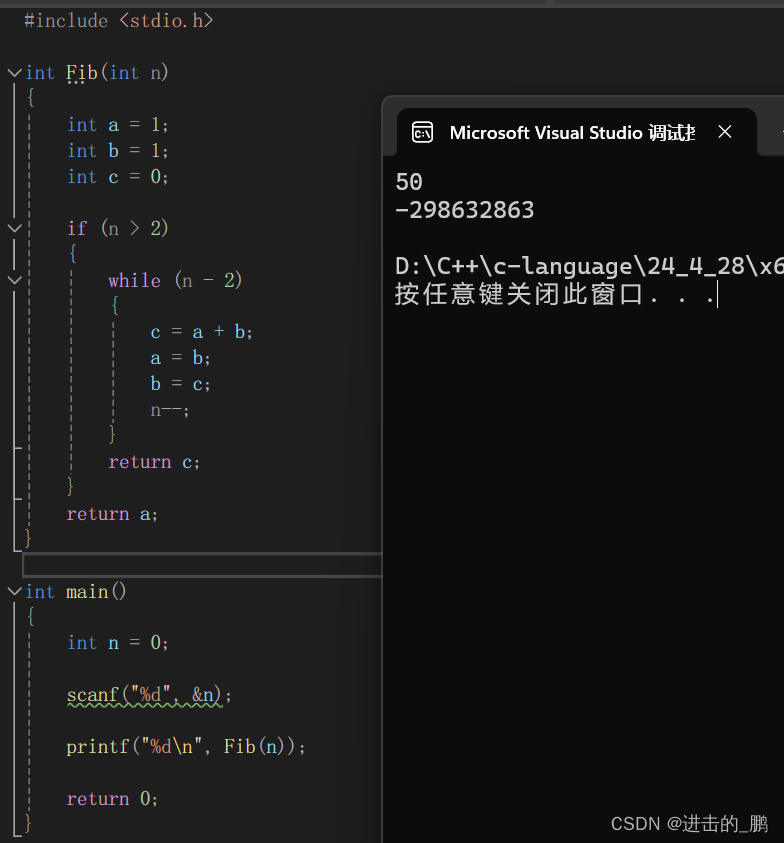
Task: Click the 'return 0;' statement
Action: (x=112, y=799)
